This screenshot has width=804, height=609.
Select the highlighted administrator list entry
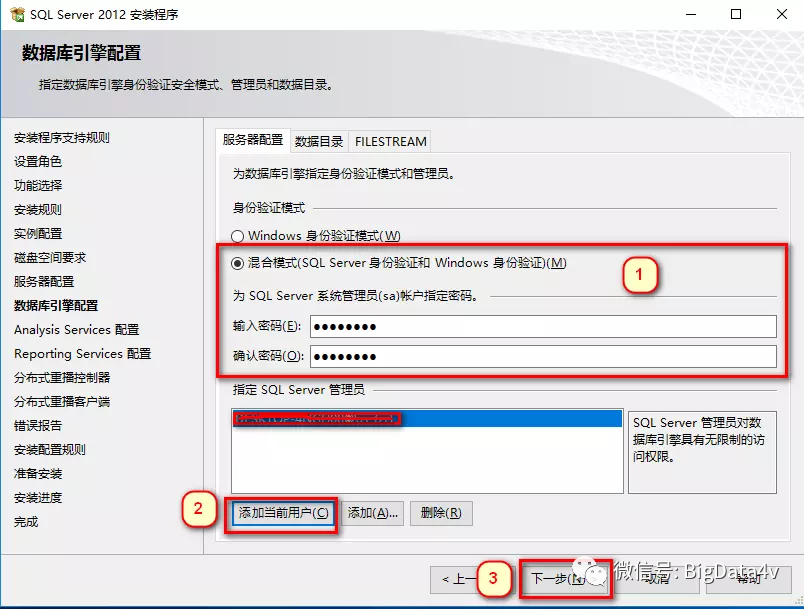[427, 418]
